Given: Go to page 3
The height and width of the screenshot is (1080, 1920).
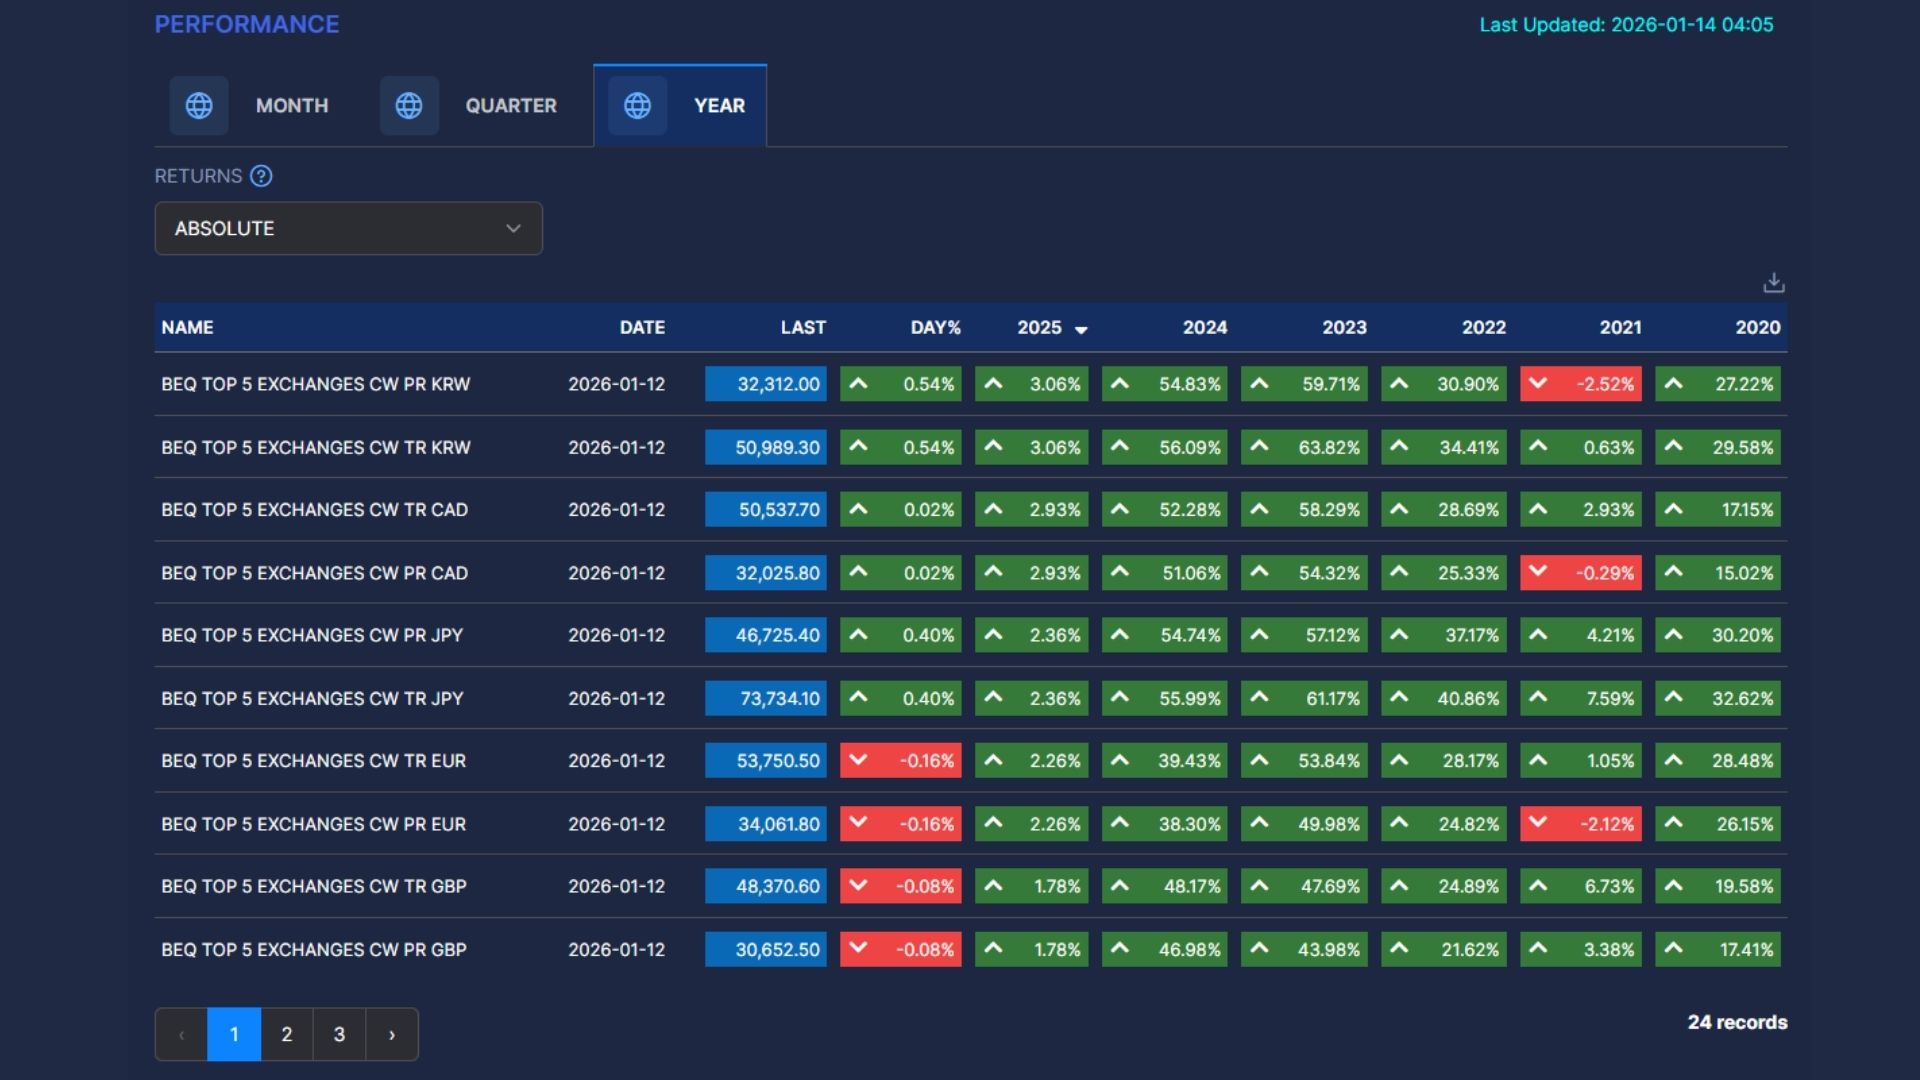Looking at the screenshot, I should tap(339, 1034).
